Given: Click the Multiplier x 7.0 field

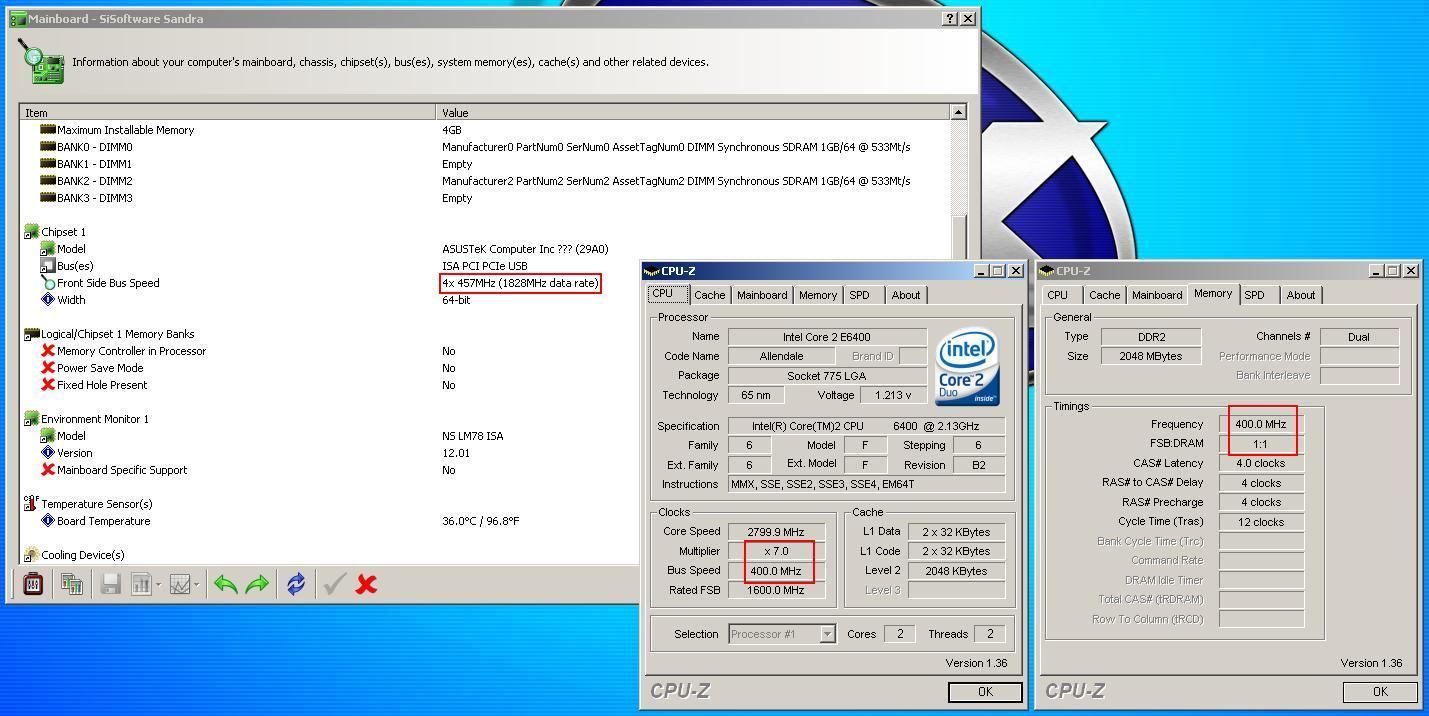Looking at the screenshot, I should [777, 551].
